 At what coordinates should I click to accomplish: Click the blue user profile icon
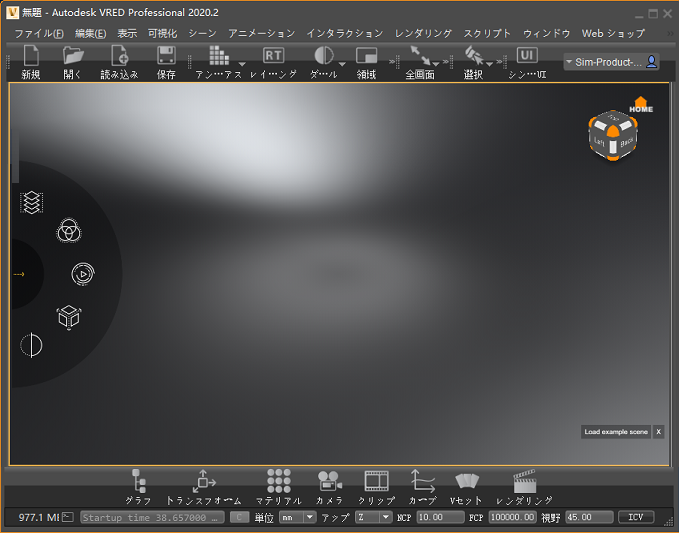(x=651, y=62)
